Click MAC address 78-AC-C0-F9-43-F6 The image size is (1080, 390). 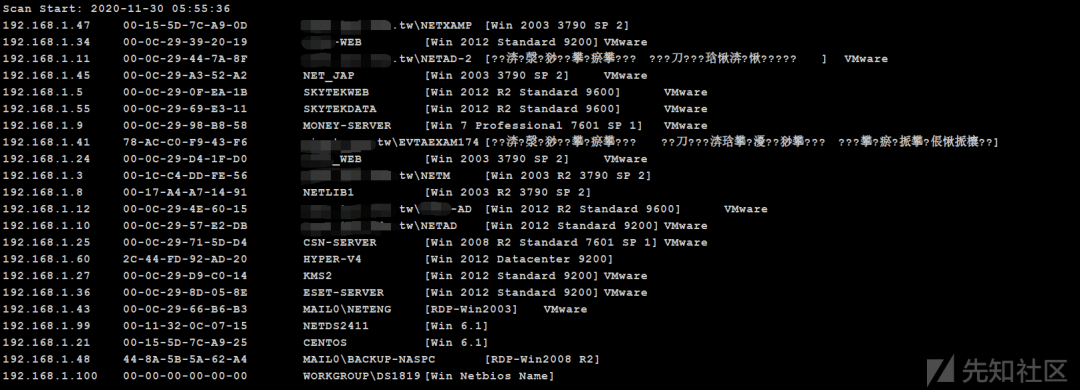(x=185, y=142)
